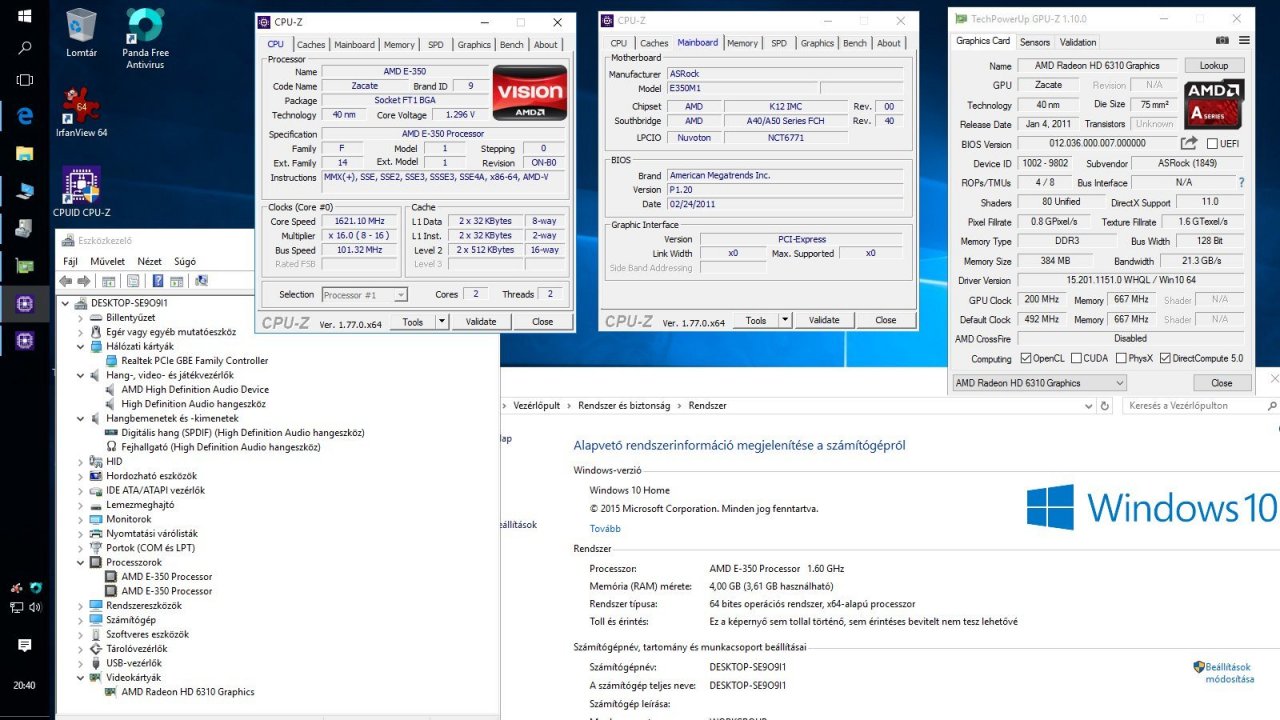Click the scan hardware changes toolbar icon
This screenshot has height=720, width=1280.
202,281
